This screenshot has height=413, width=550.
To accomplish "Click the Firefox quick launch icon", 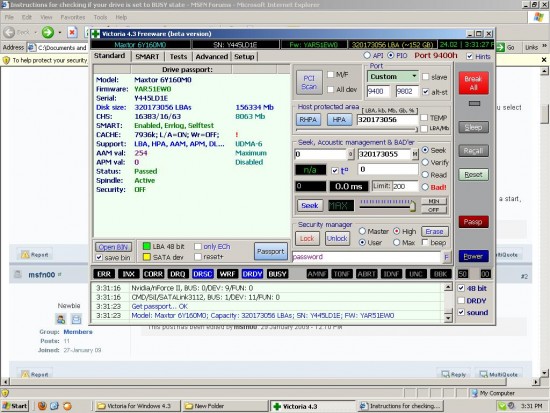I will [42, 406].
